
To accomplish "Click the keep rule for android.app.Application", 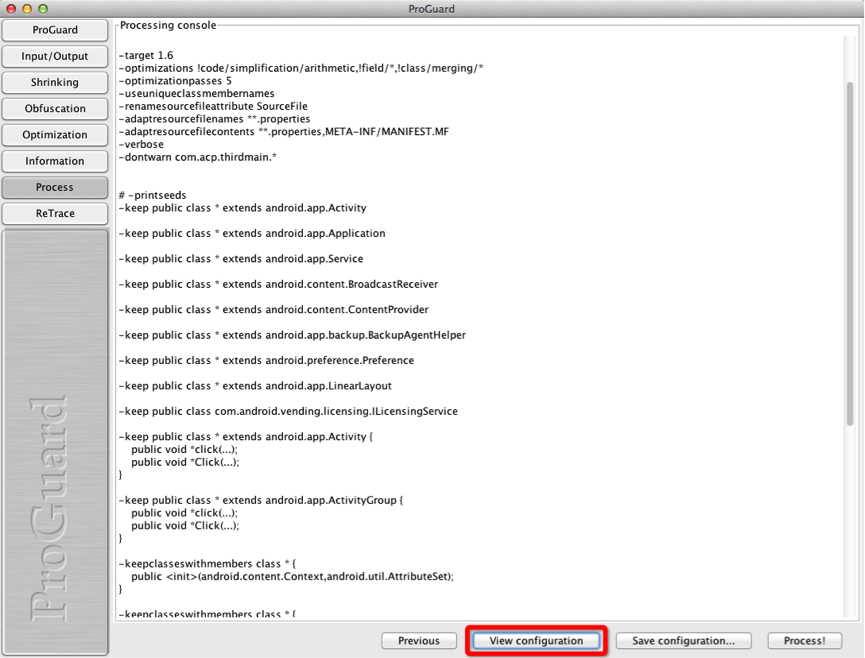I will 252,233.
